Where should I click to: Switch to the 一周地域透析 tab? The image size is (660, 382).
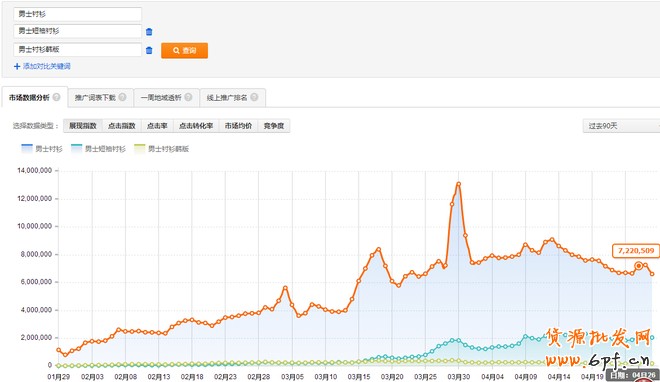[x=166, y=98]
